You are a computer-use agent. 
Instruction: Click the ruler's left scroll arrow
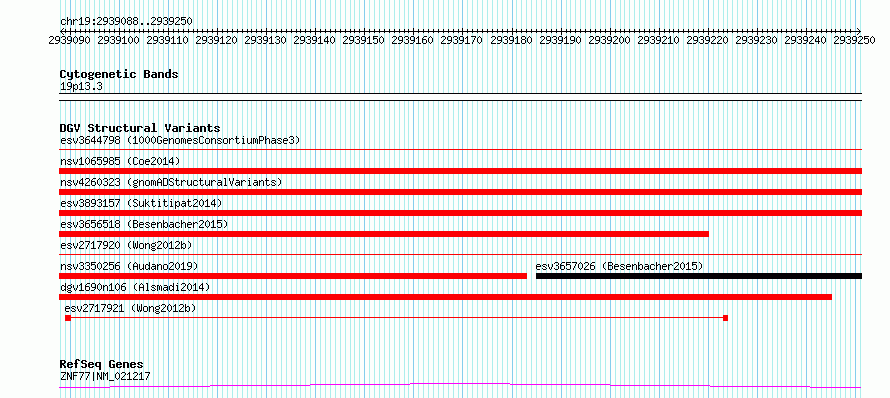pyautogui.click(x=62, y=31)
